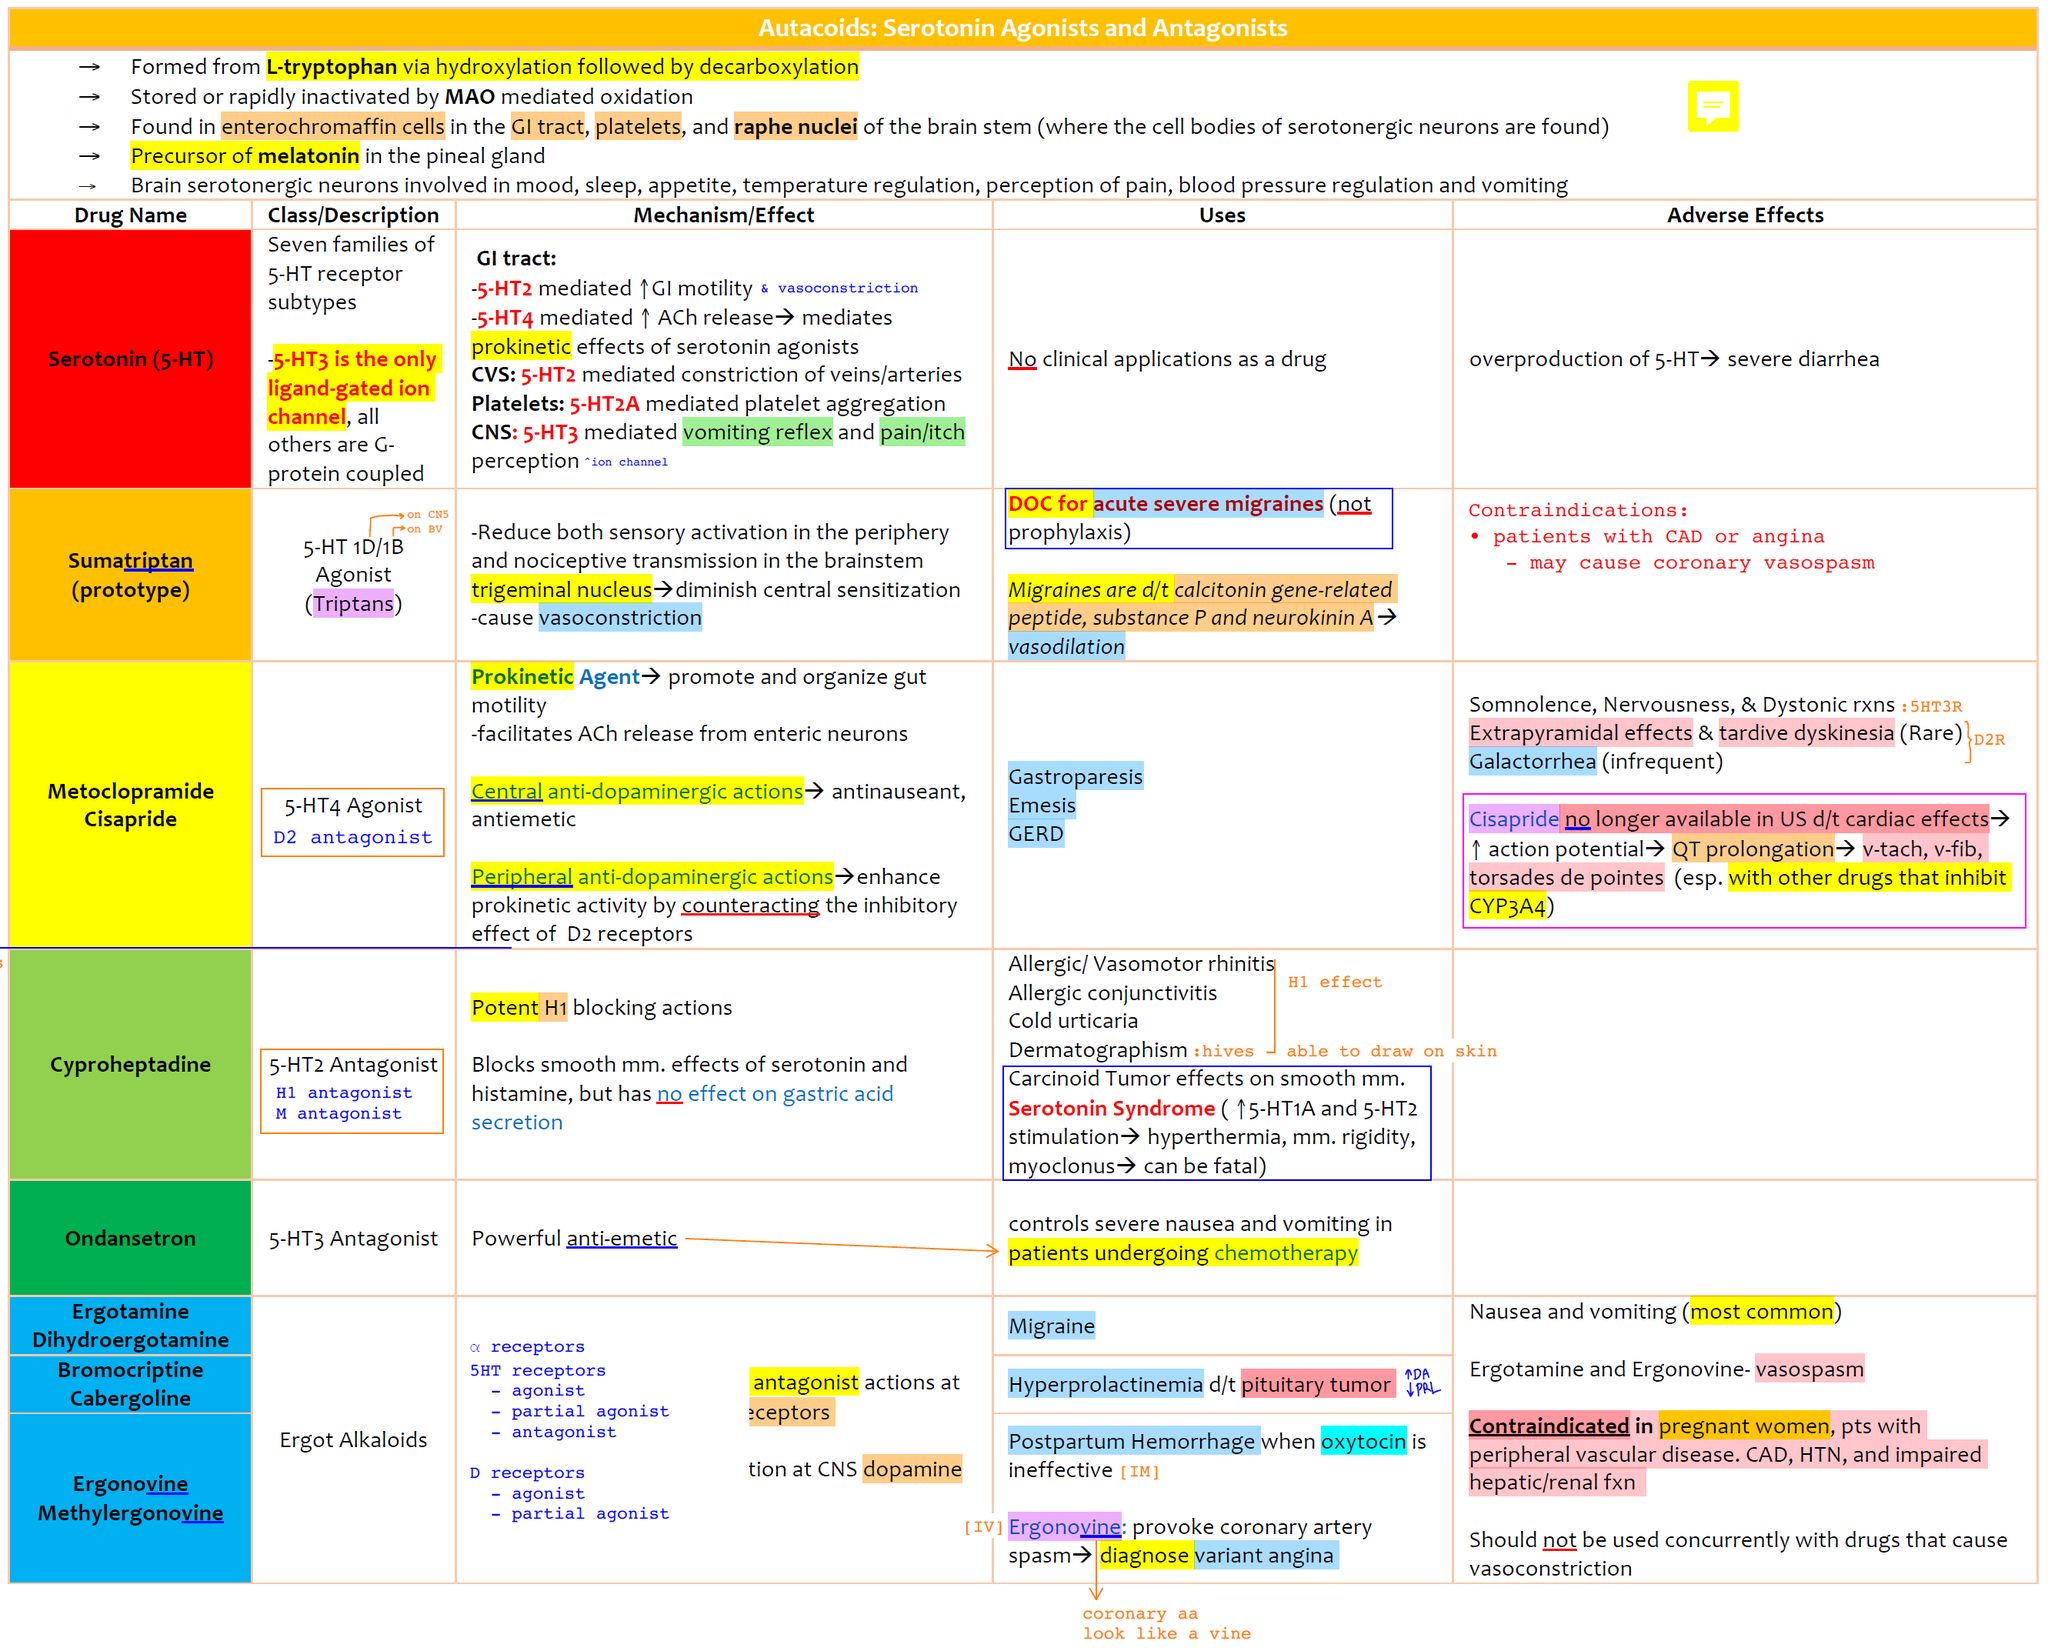
Task: Click the 'Hyperprolactinemia' highlighted word
Action: point(1105,1384)
